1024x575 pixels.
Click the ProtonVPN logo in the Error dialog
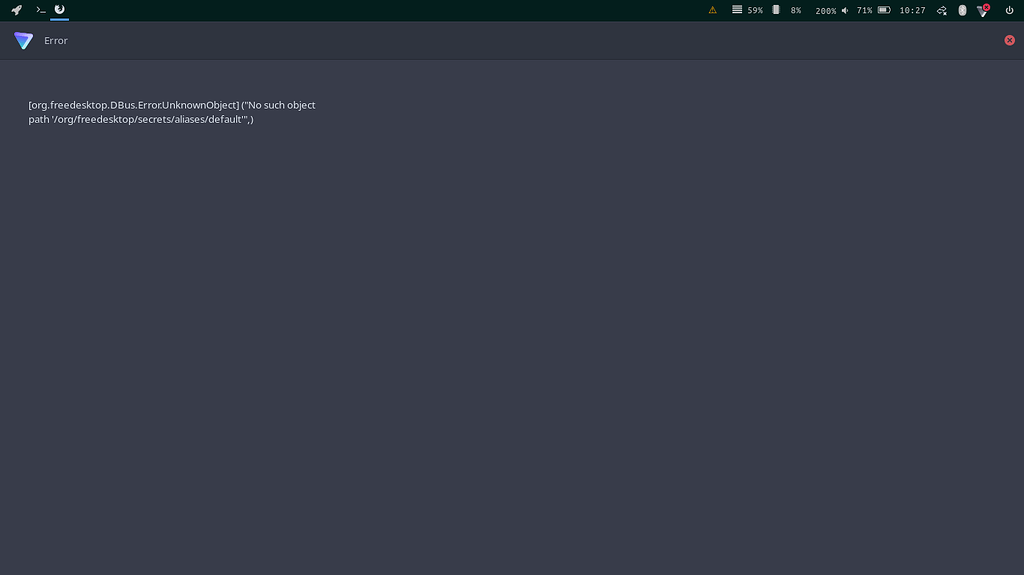[24, 41]
